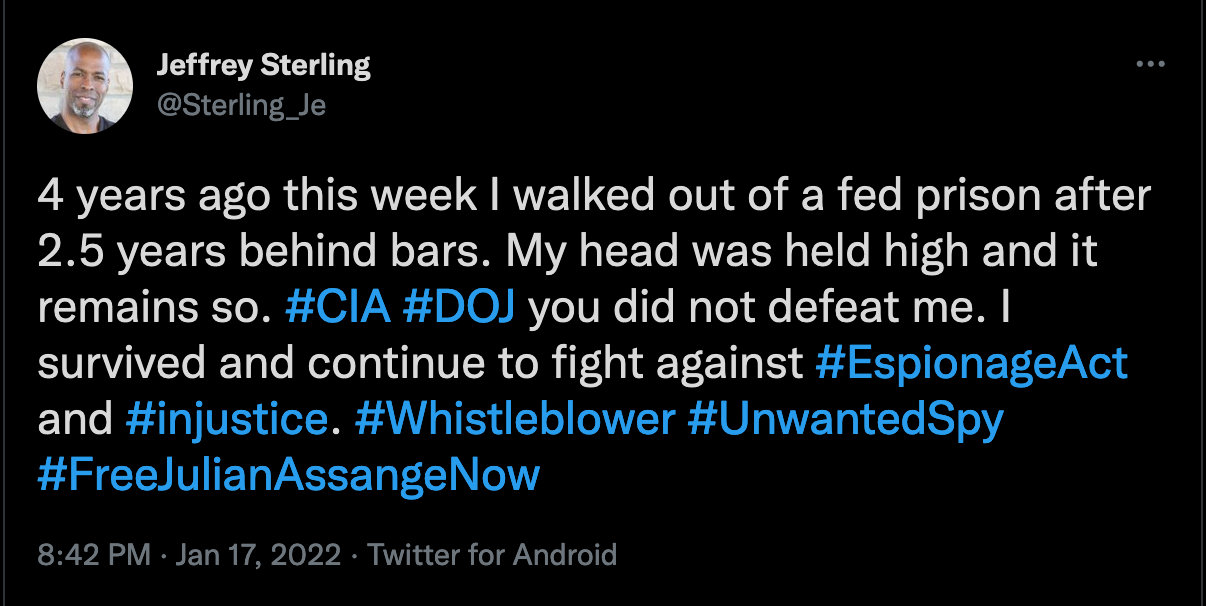Click Jeffrey Sterling's profile picture

click(x=85, y=84)
